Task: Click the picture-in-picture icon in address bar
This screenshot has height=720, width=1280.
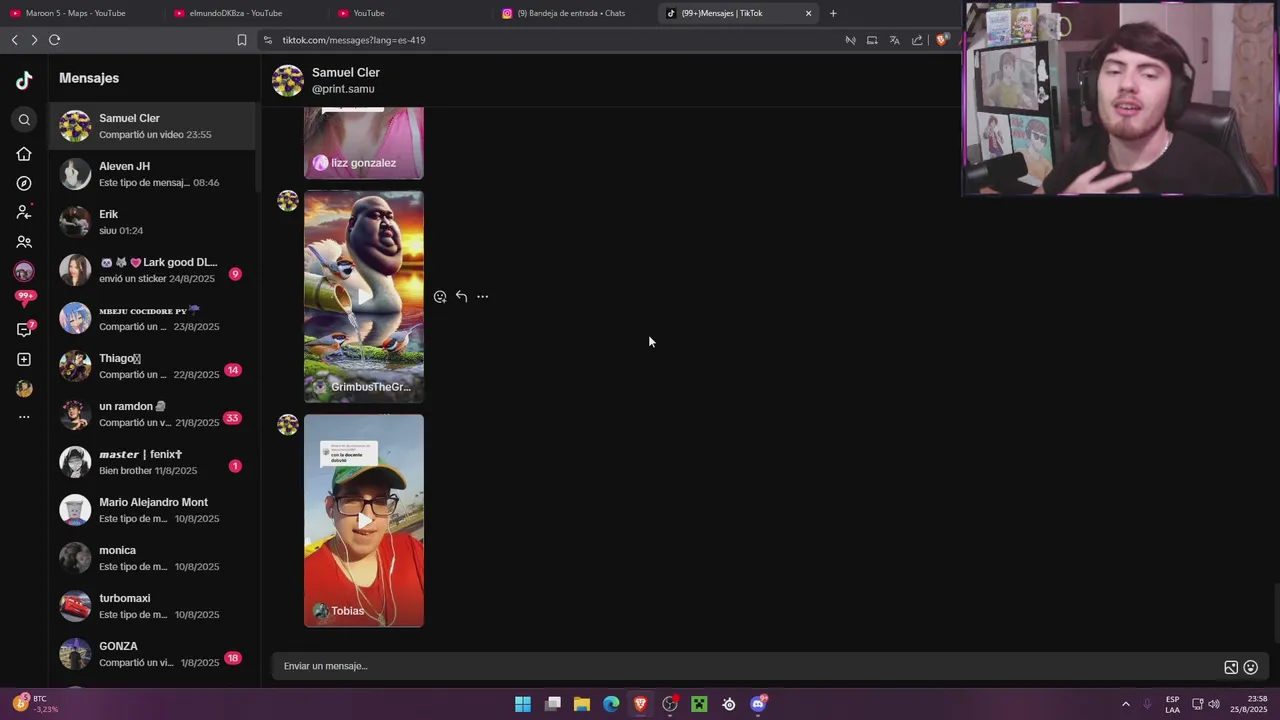Action: click(x=872, y=40)
